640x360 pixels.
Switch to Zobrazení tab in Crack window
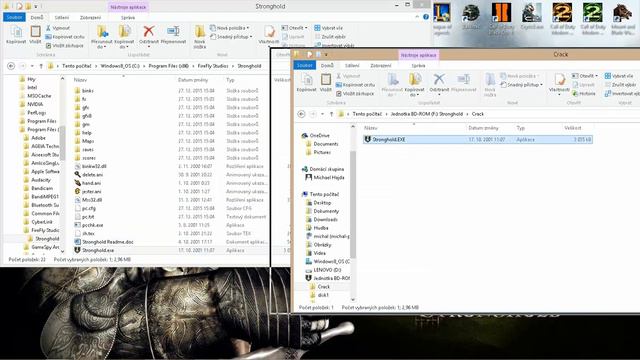pyautogui.click(x=381, y=66)
